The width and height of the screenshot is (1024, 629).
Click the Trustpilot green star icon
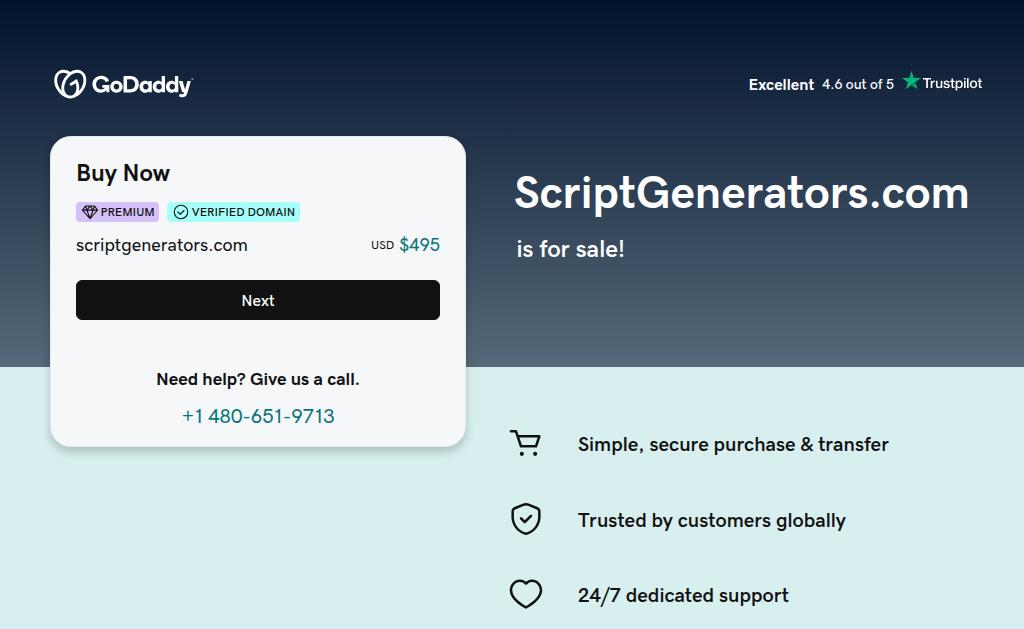point(911,82)
